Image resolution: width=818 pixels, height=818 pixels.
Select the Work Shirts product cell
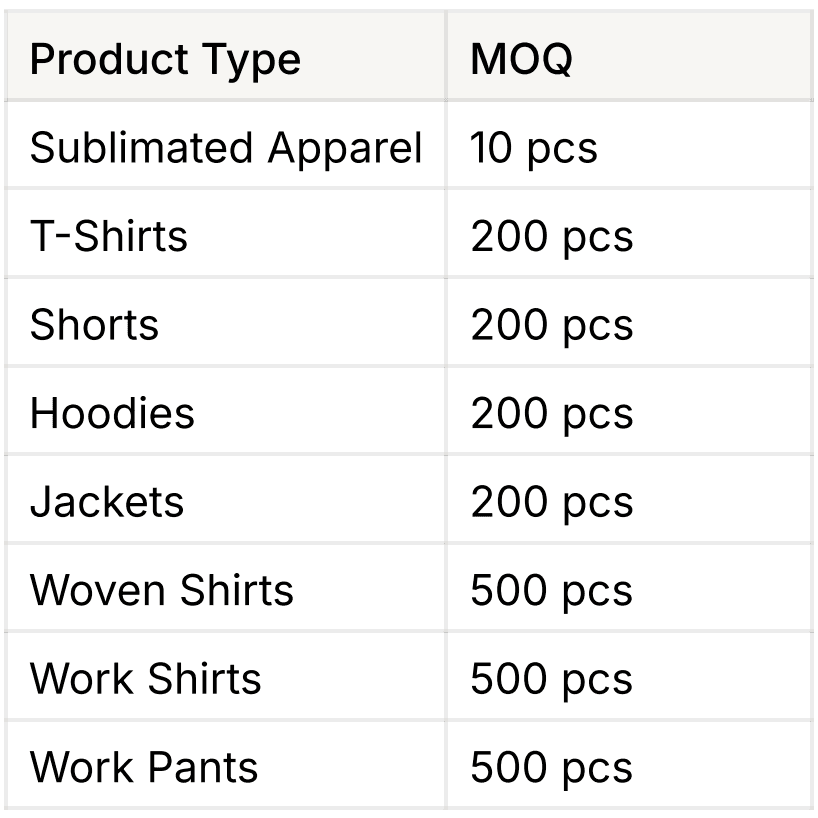(x=146, y=679)
